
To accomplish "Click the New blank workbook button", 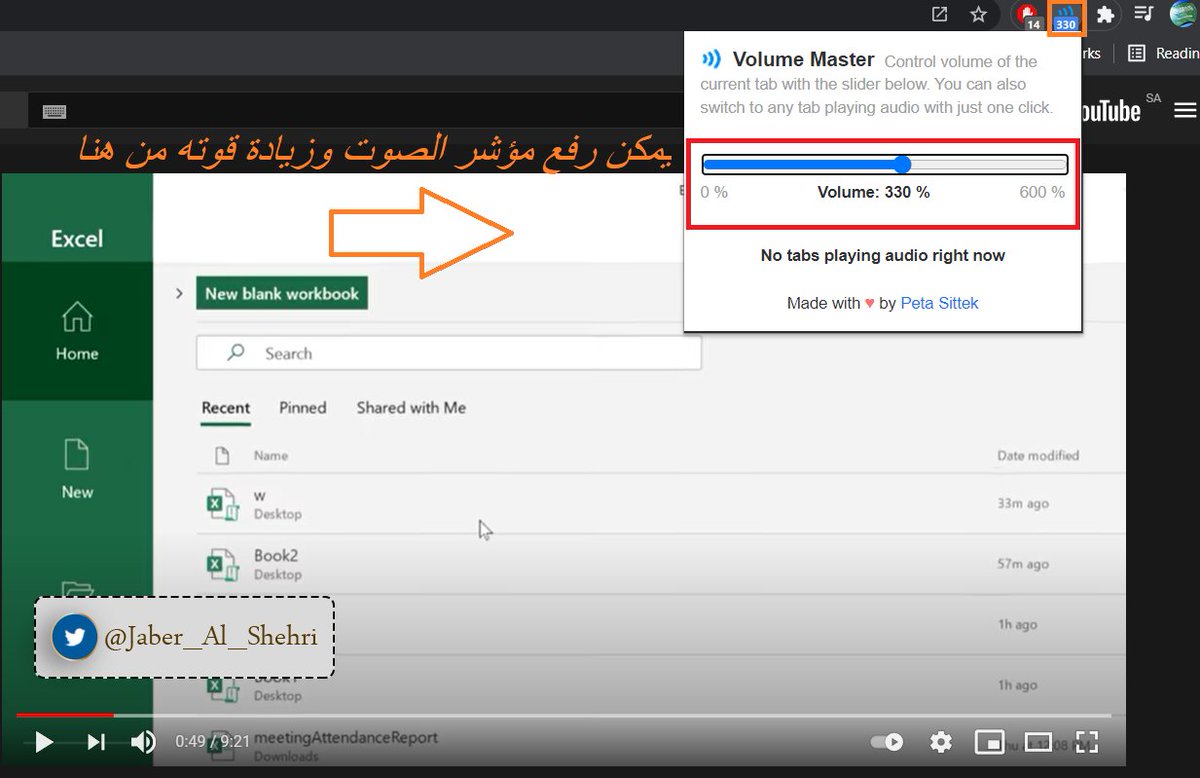I will coord(282,294).
